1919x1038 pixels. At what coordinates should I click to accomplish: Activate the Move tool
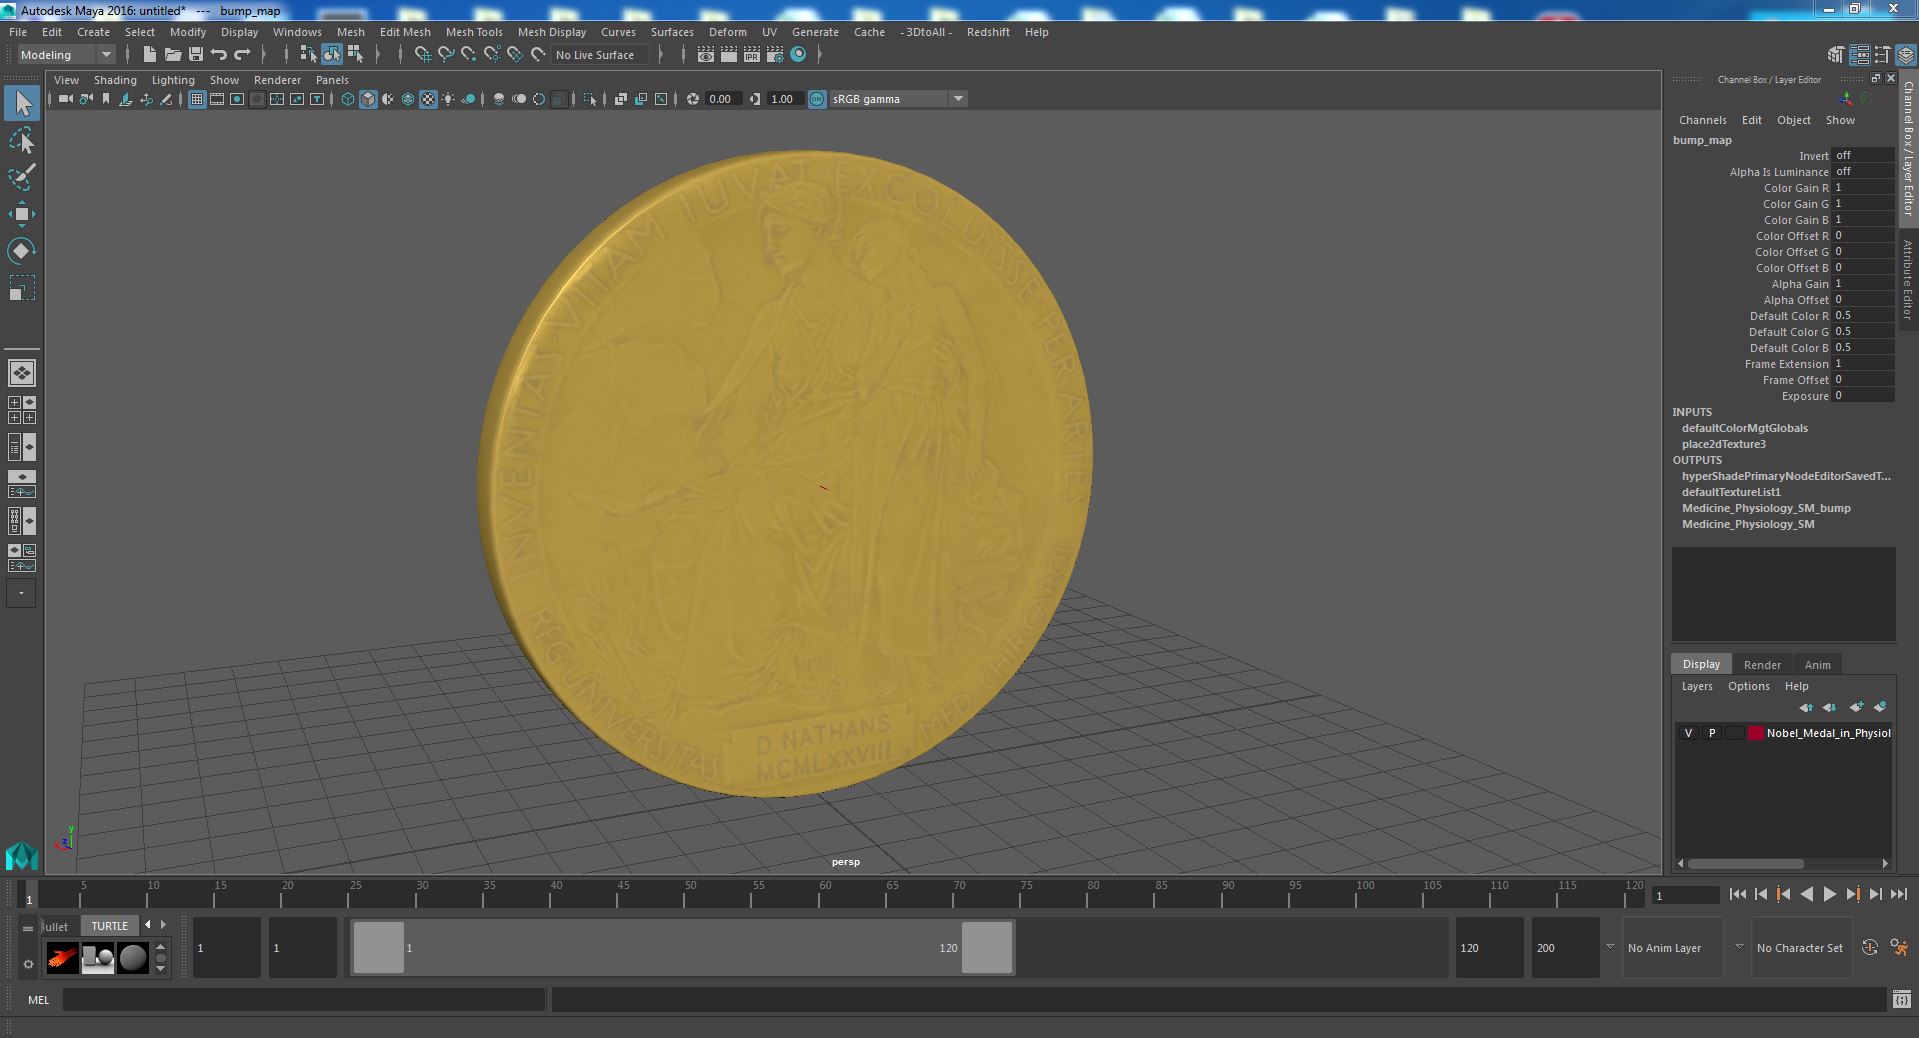pos(22,214)
